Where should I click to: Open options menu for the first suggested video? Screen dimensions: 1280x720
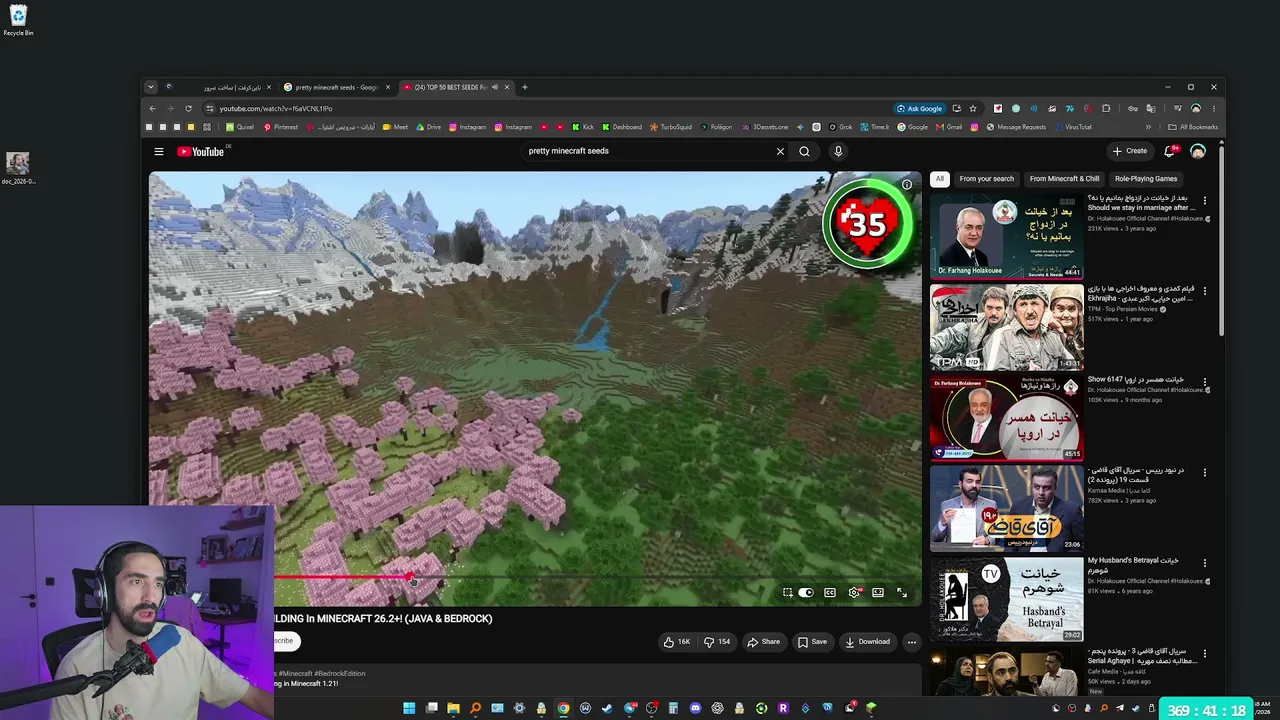click(1204, 201)
